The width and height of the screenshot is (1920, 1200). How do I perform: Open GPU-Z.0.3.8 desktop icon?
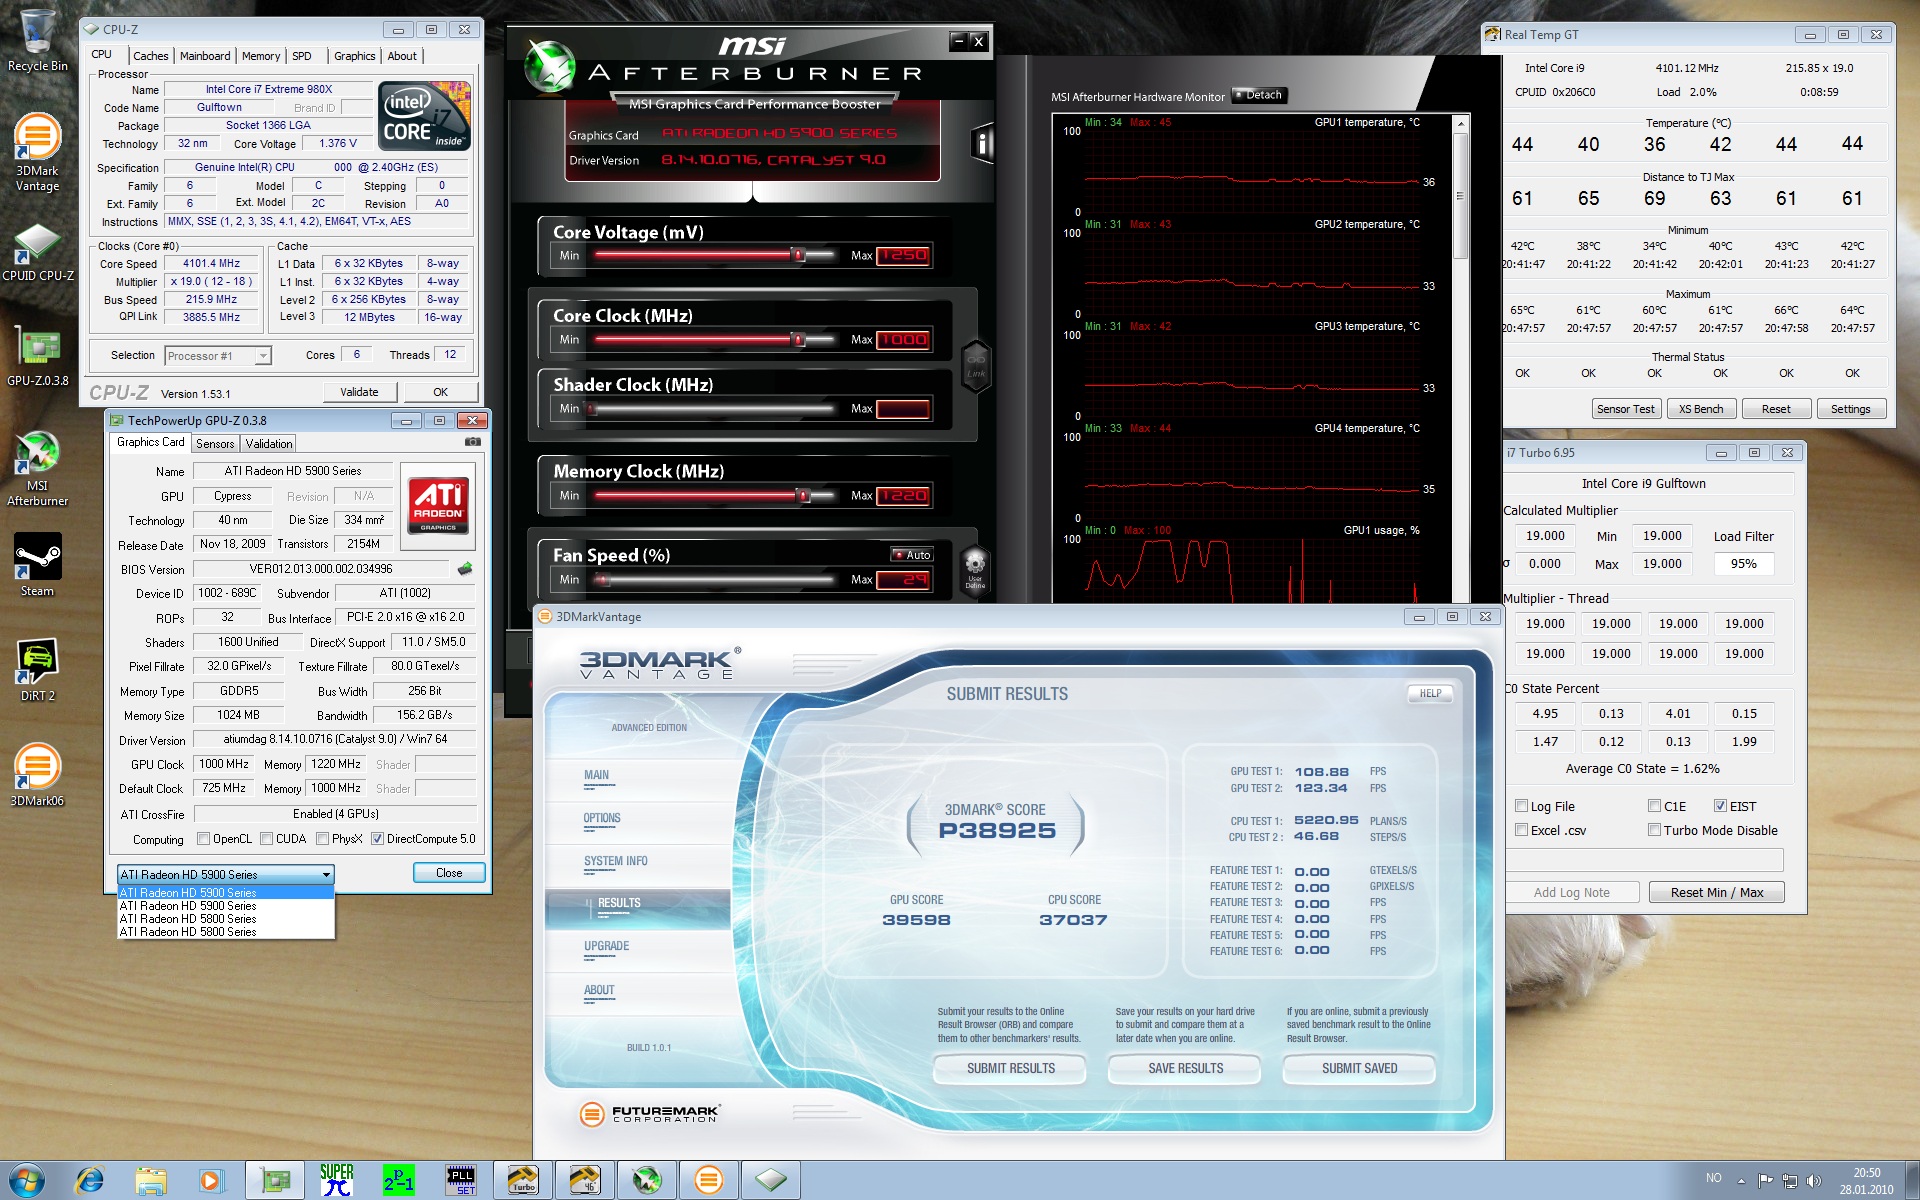37,355
